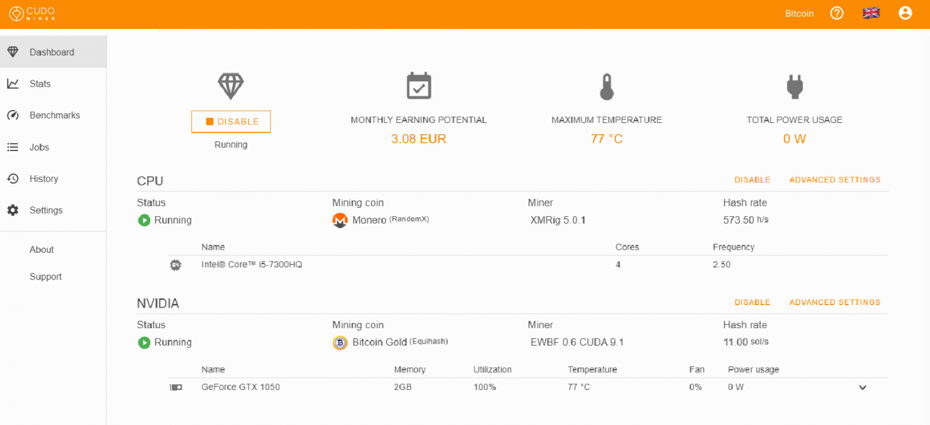
Task: Open NVIDIA Advanced Settings
Action: 835,302
